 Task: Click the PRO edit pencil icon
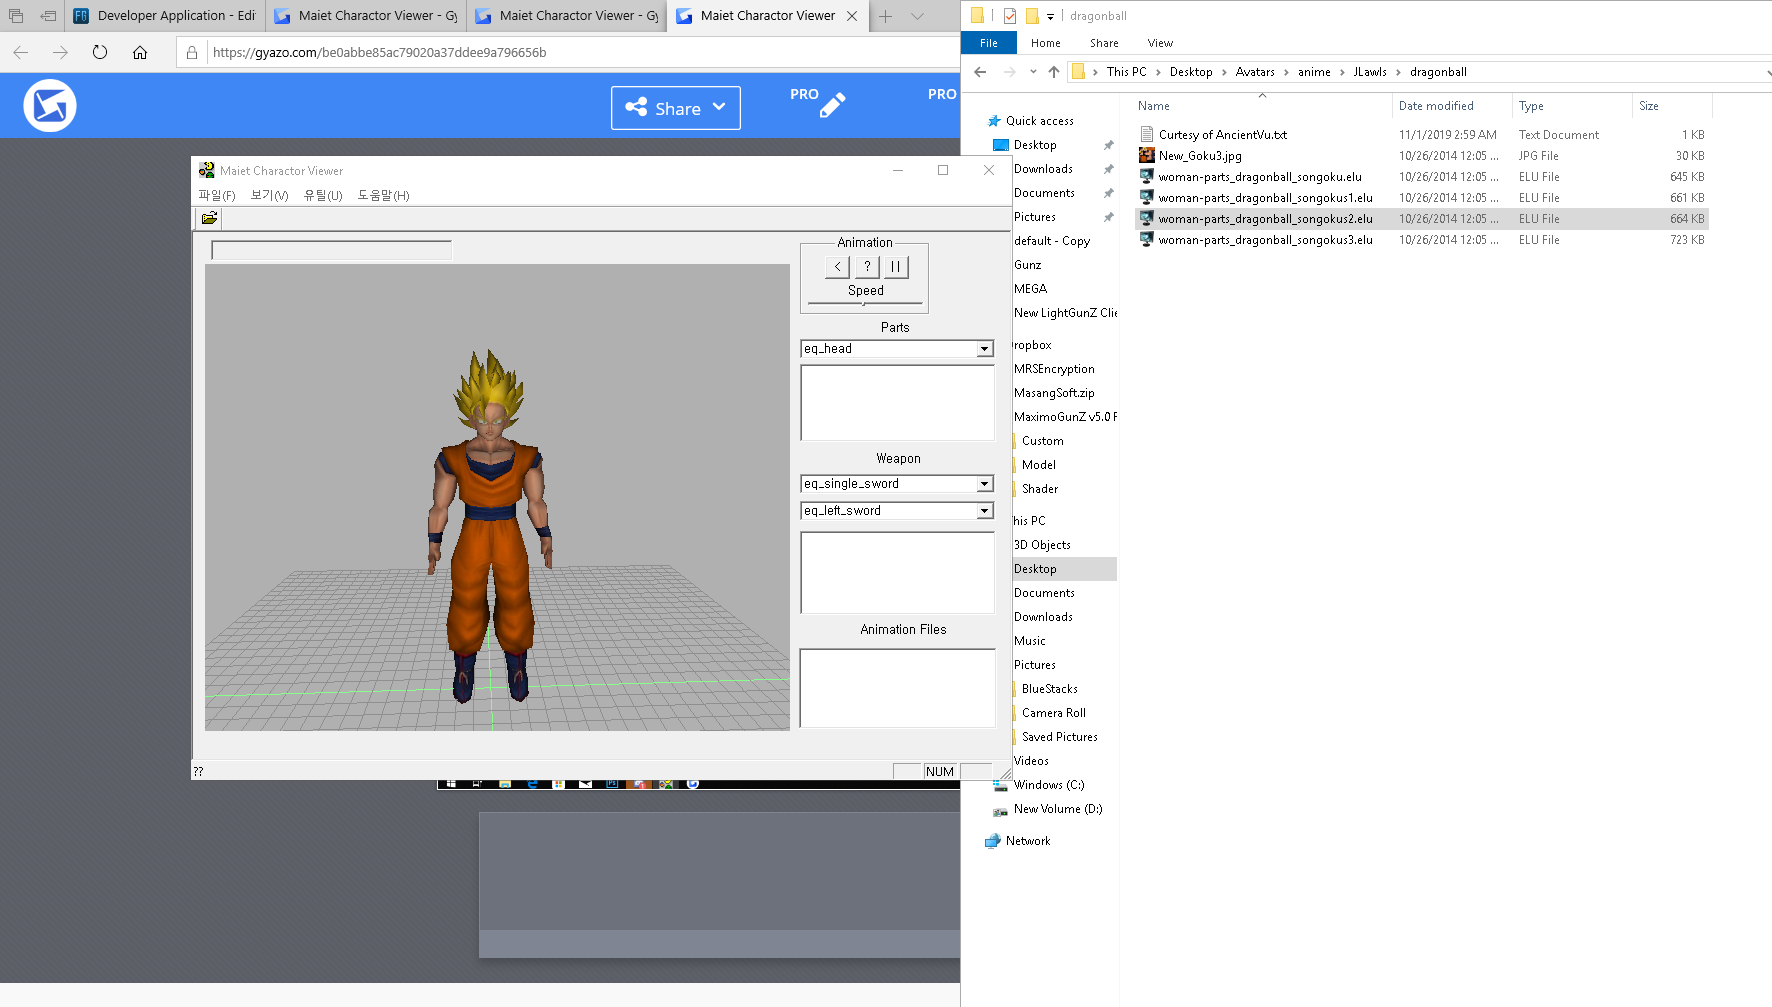click(832, 105)
